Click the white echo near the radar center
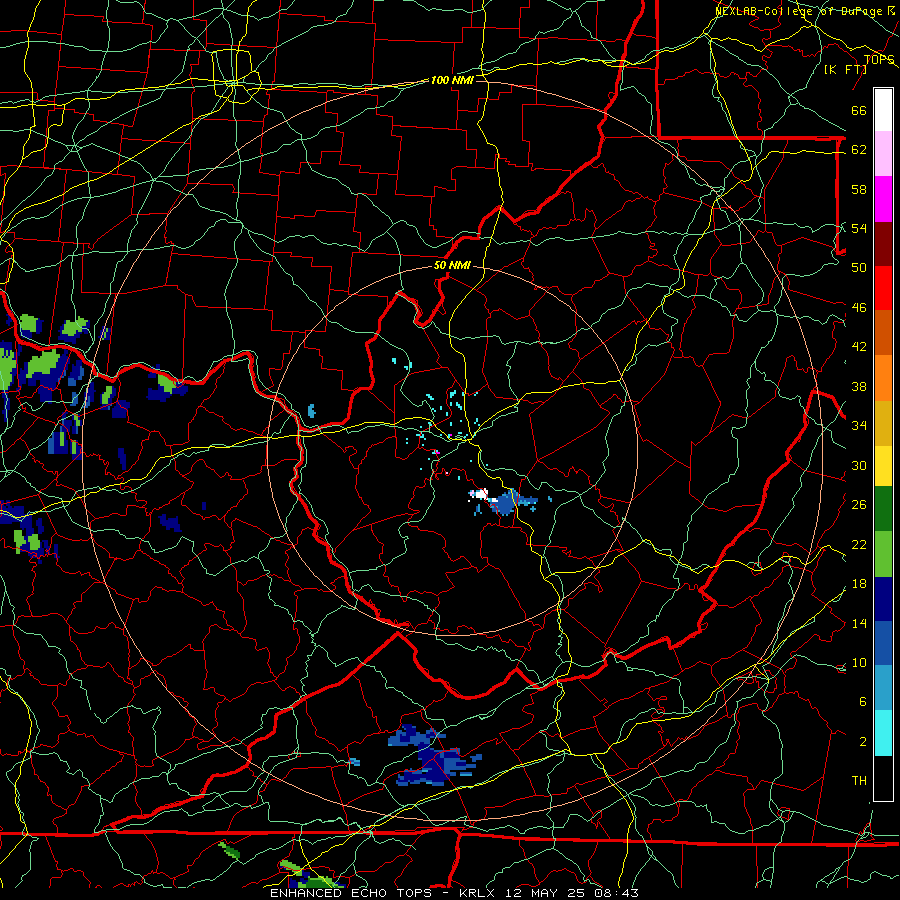This screenshot has width=900, height=900. tap(479, 494)
